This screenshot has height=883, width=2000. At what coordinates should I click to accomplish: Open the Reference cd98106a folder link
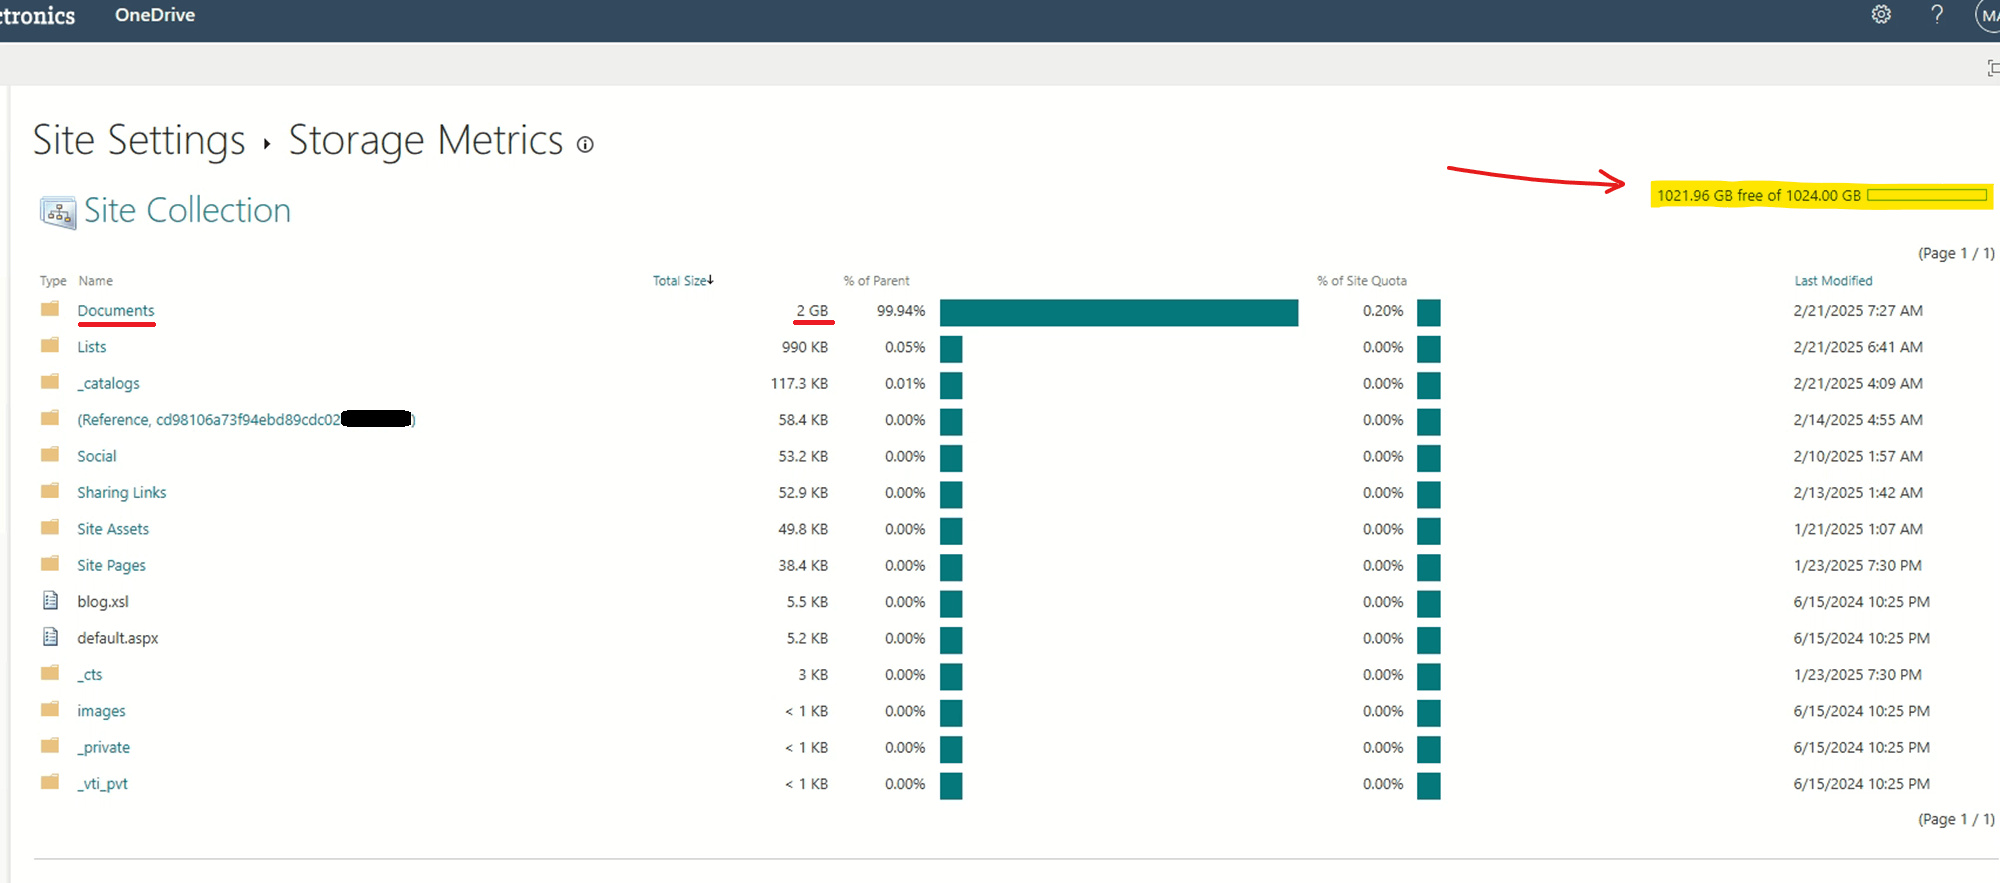(246, 420)
